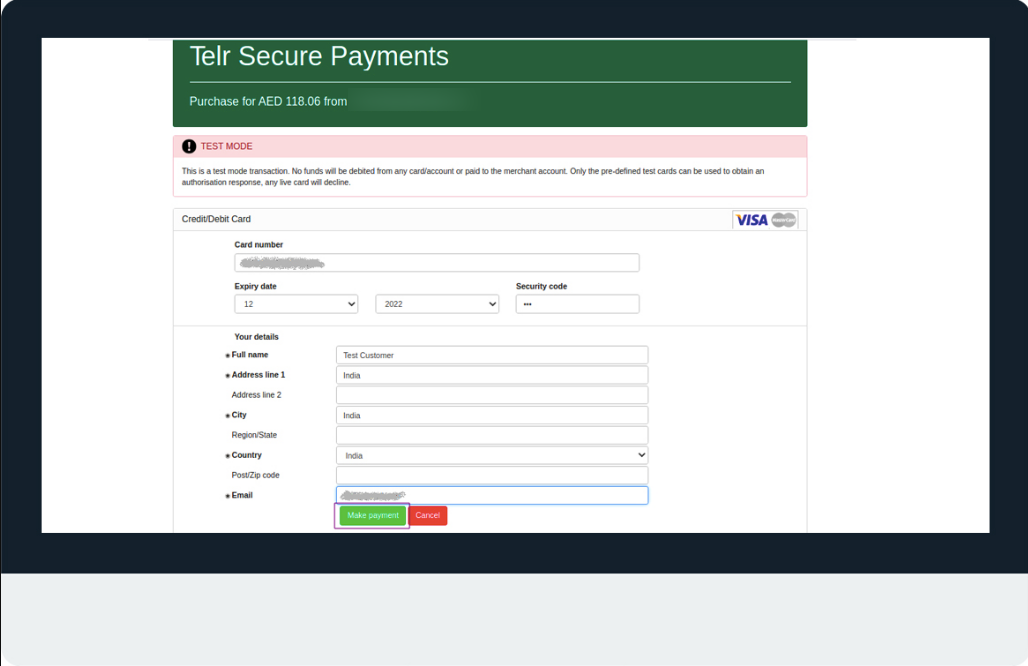This screenshot has width=1028, height=666.
Task: Click the Address line 2 label
Action: 256,395
